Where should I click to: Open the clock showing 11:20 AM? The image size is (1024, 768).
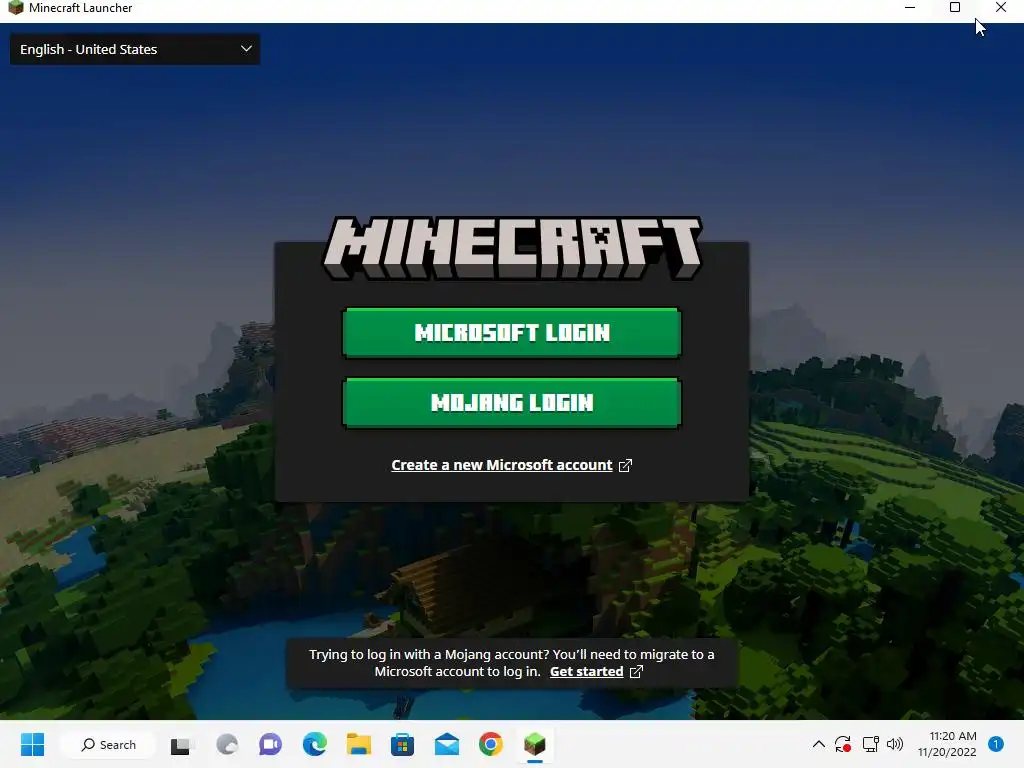point(947,744)
